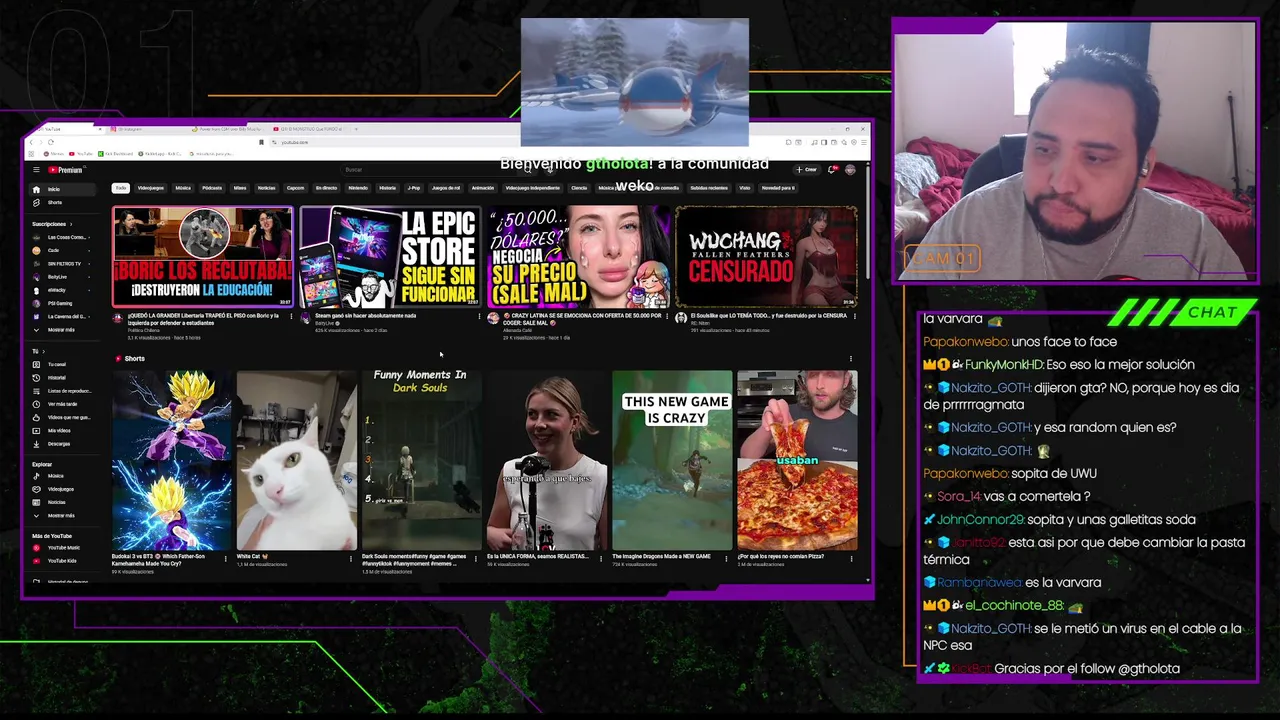Open Descargas in the sidebar
1280x720 pixels.
(62, 443)
